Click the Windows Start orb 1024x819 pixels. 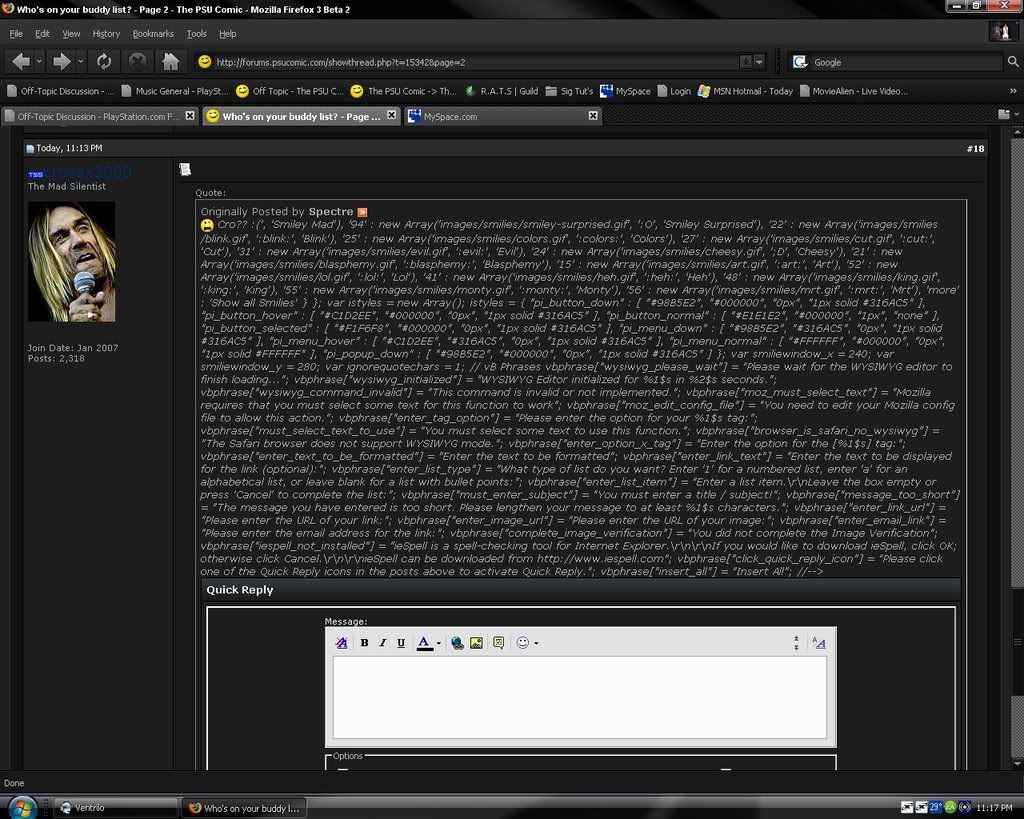(x=22, y=808)
